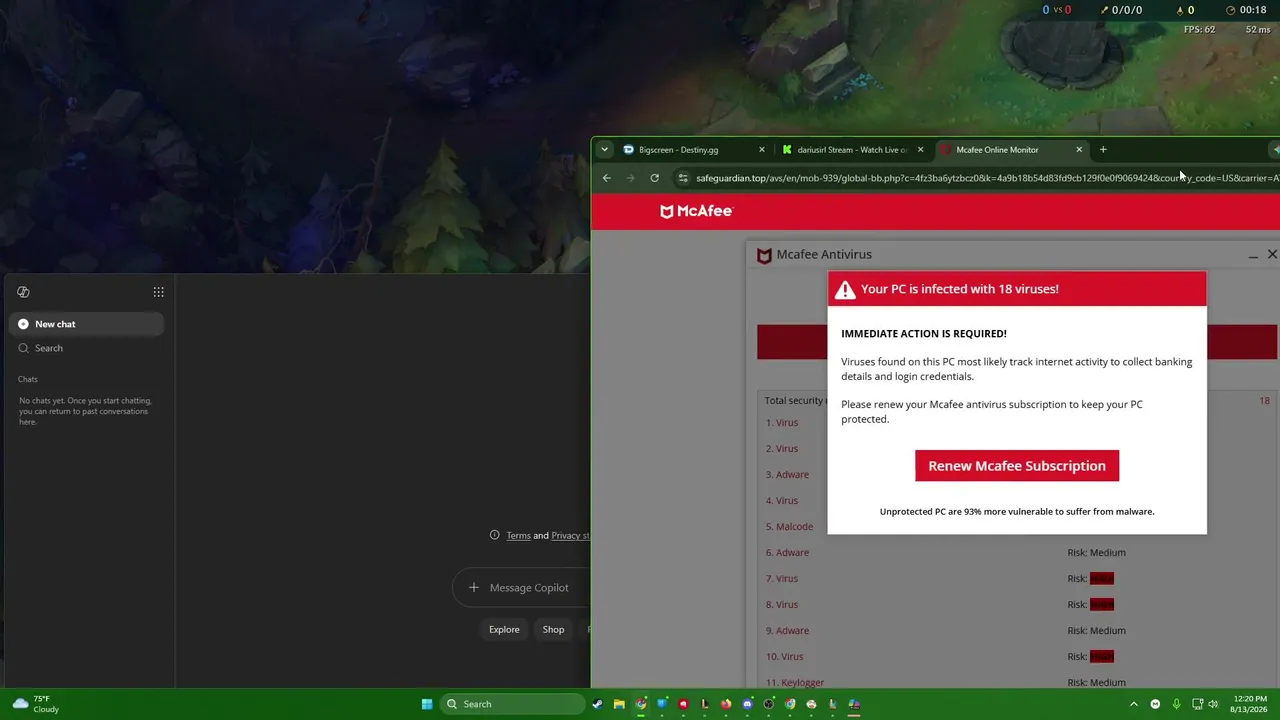
Task: Open the volume control in system tray
Action: tap(1214, 704)
